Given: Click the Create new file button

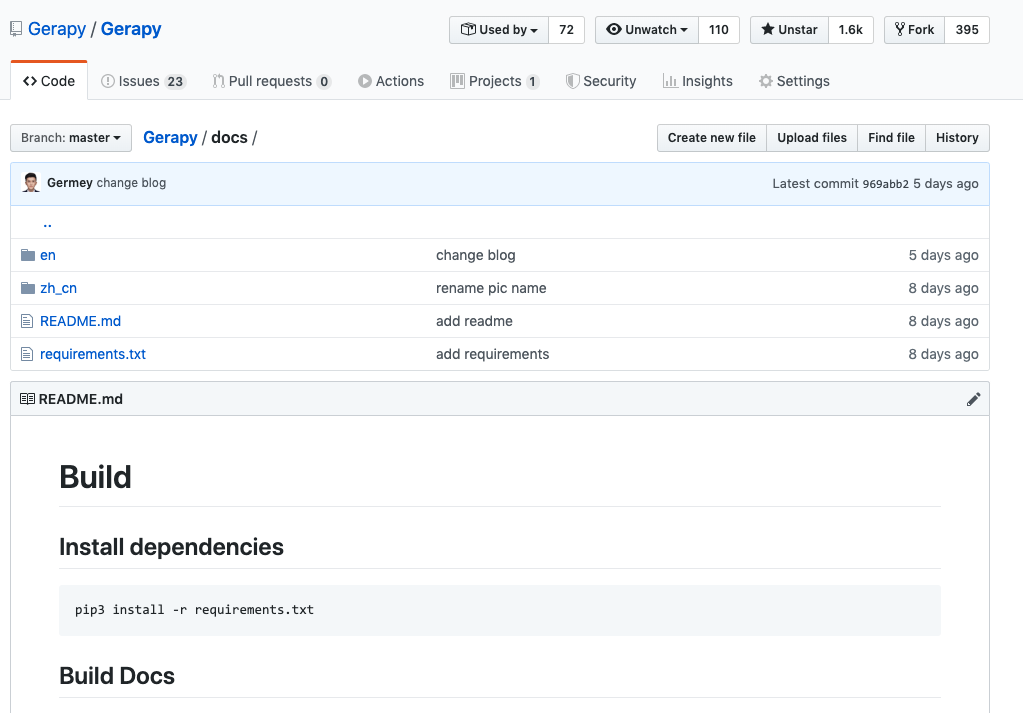Looking at the screenshot, I should 712,138.
